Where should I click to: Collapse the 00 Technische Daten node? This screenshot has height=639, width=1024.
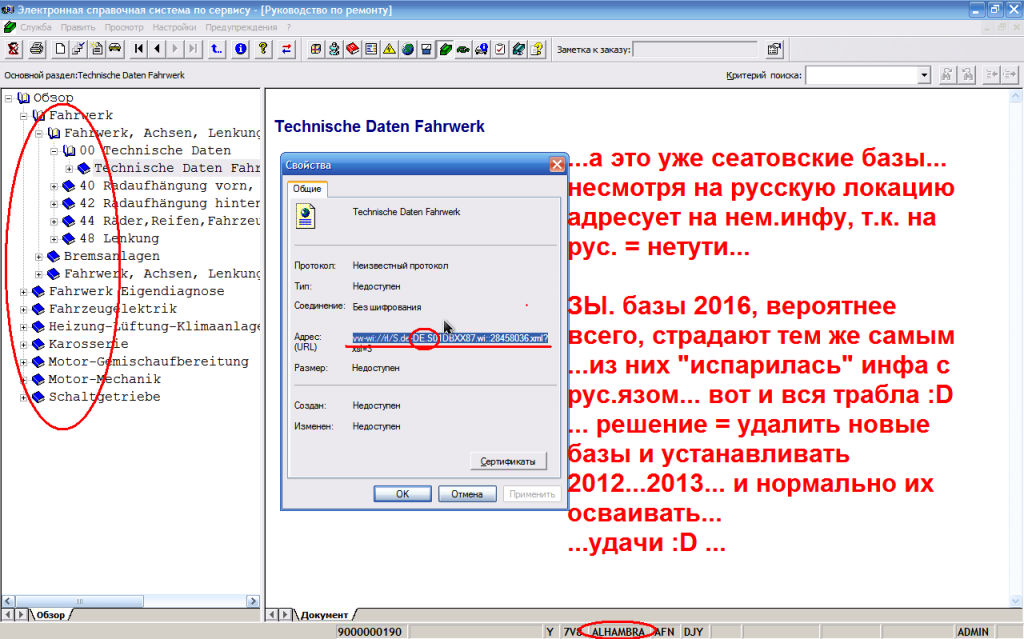[54, 151]
